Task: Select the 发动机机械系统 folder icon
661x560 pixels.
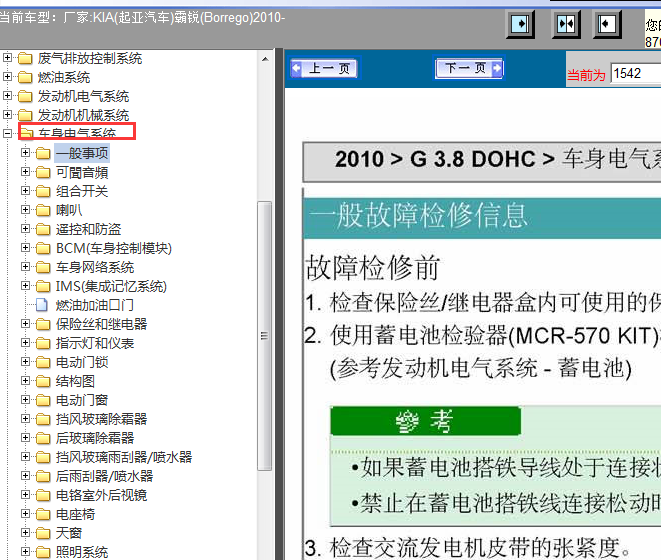Action: pos(25,115)
